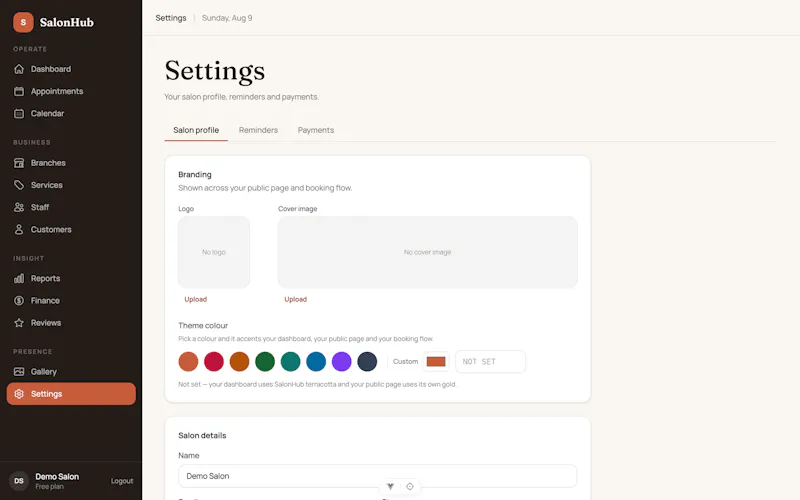Open Staff page from sidebar
Viewport: 800px width, 500px height.
pos(71,207)
